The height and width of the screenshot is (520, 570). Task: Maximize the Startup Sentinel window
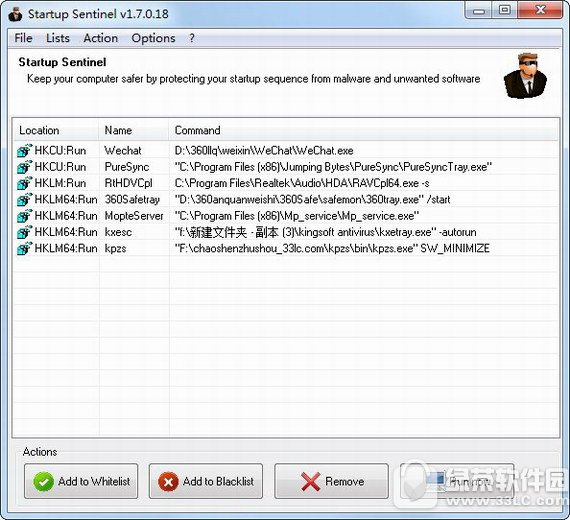pyautogui.click(x=505, y=10)
